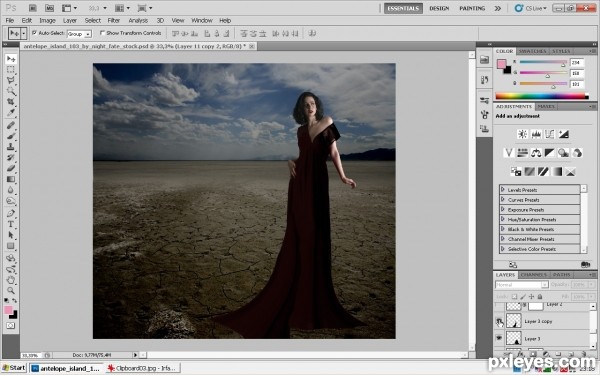This screenshot has width=600, height=375.
Task: Select the Brush tool
Action: coord(11,136)
